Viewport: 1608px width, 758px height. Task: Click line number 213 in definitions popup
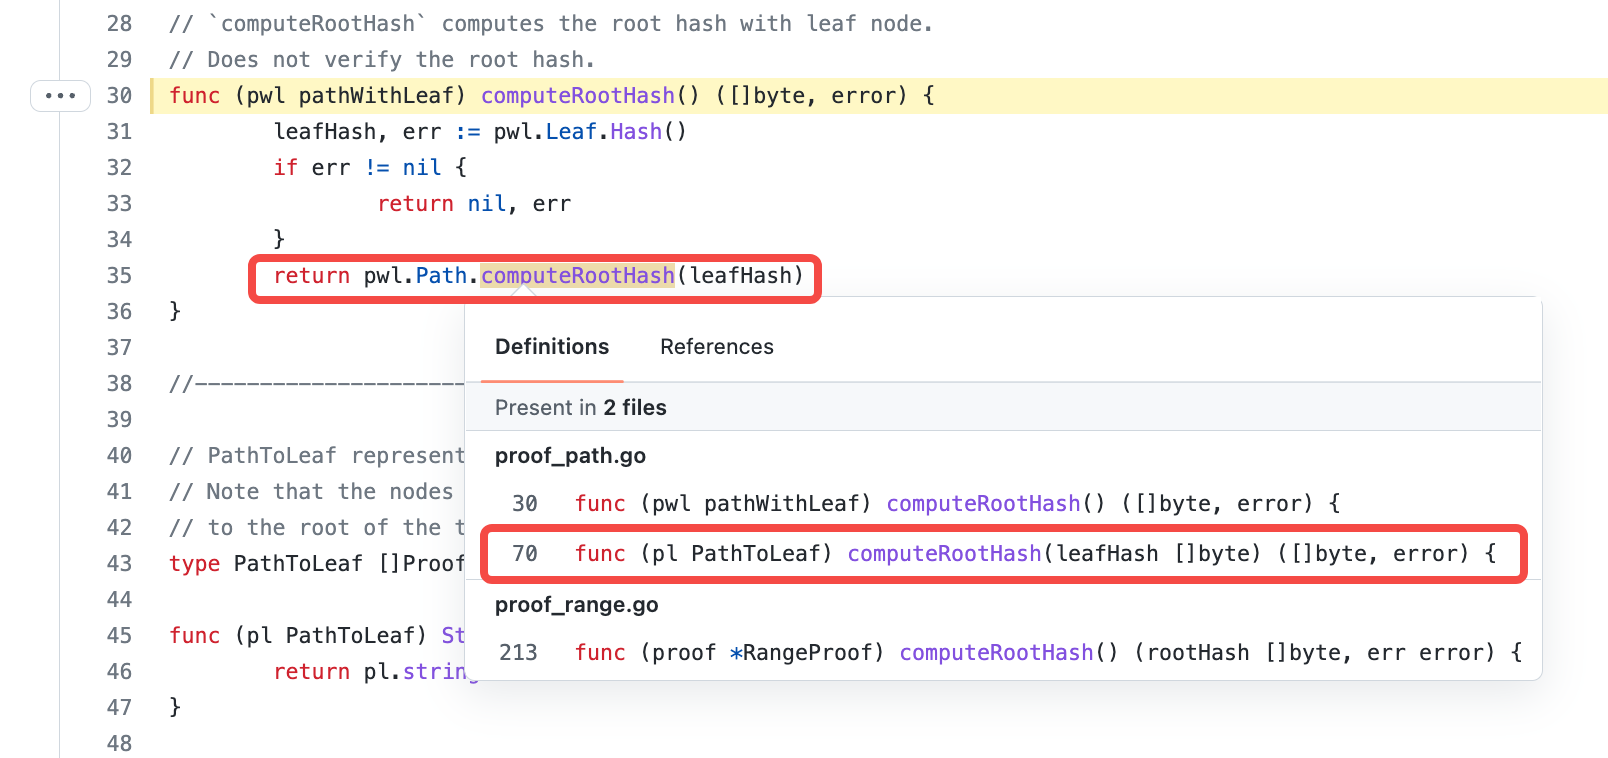[518, 653]
